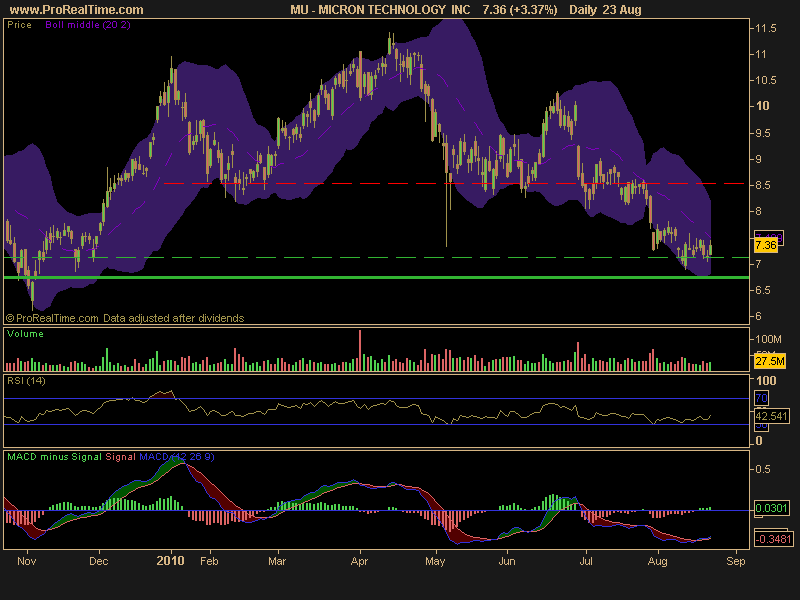
Task: Click the yellow 27.5M volume tag
Action: click(769, 361)
